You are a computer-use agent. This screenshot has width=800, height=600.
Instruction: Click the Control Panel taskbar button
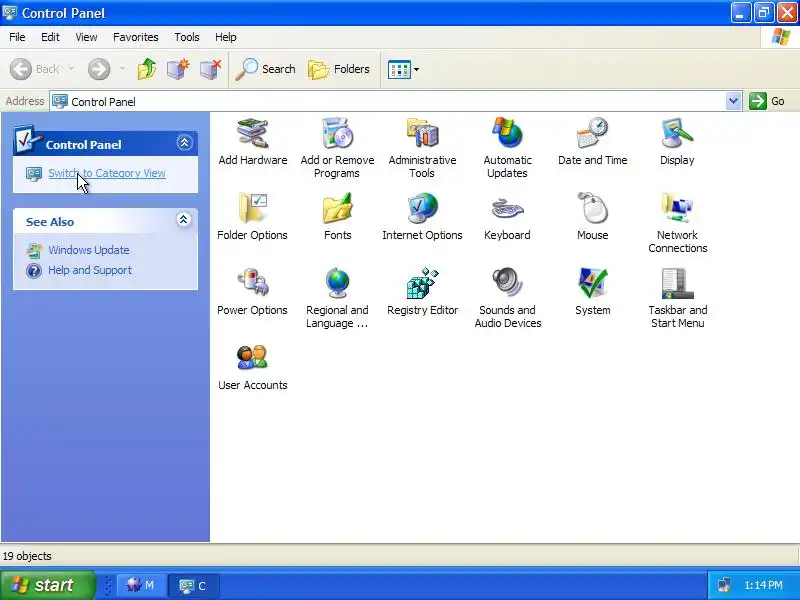[x=194, y=586]
